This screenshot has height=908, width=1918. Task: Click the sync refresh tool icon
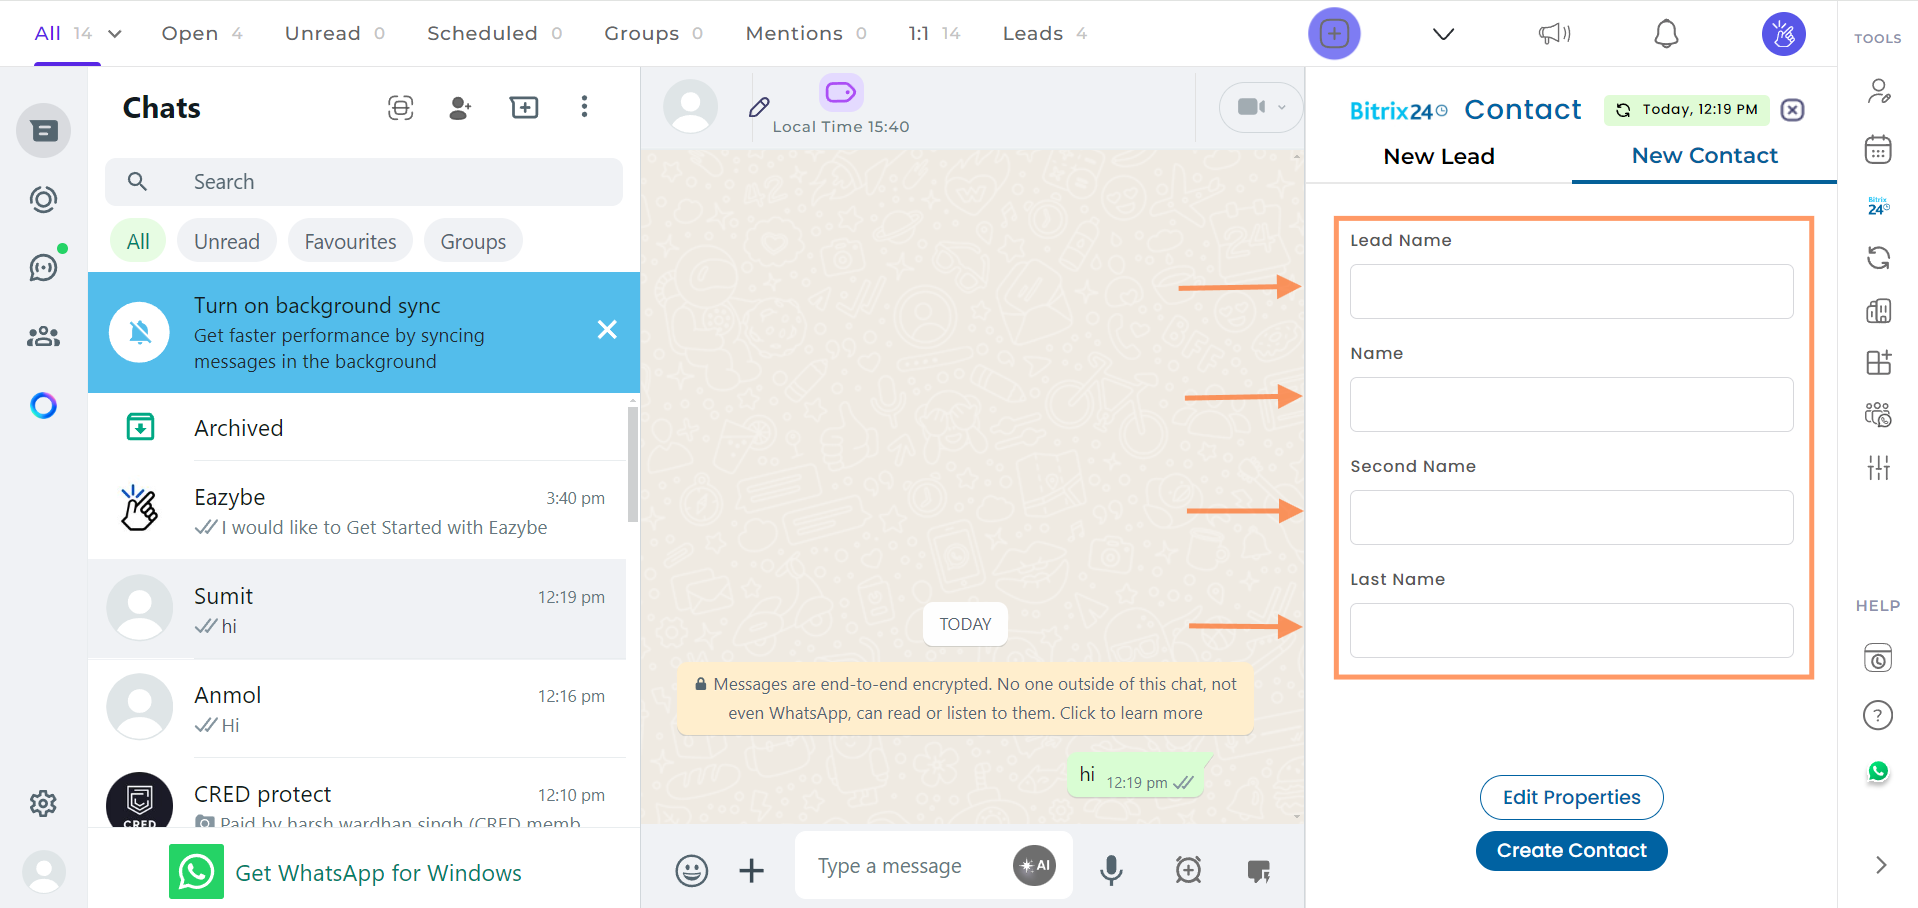tap(1878, 258)
